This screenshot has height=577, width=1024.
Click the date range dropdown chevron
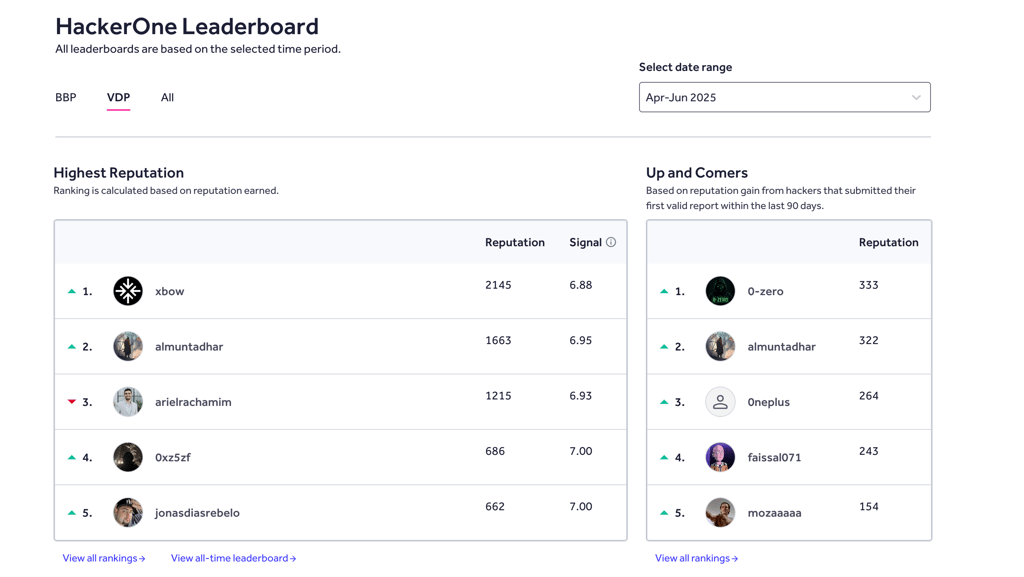coord(916,97)
